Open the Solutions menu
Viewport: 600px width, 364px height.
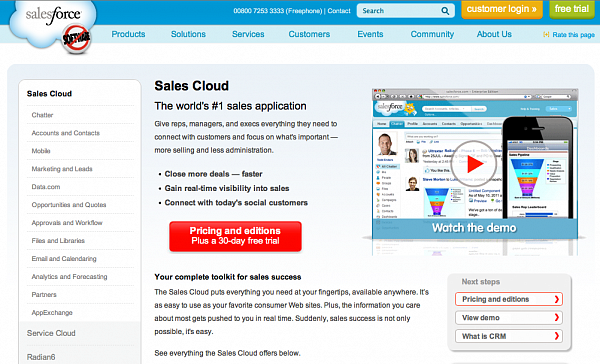coord(188,34)
